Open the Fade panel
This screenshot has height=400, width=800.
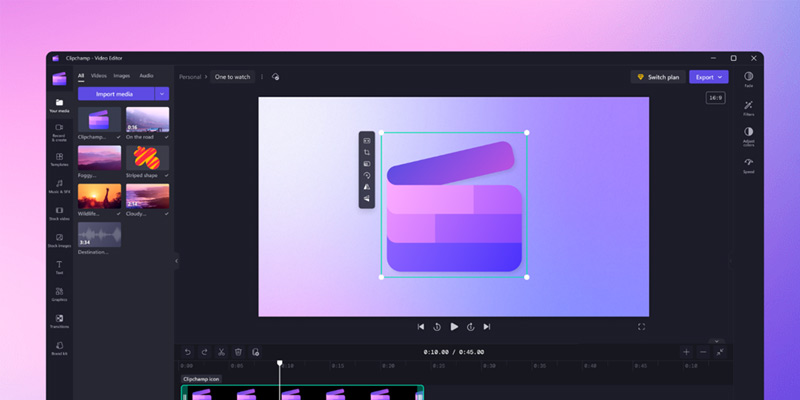point(748,79)
